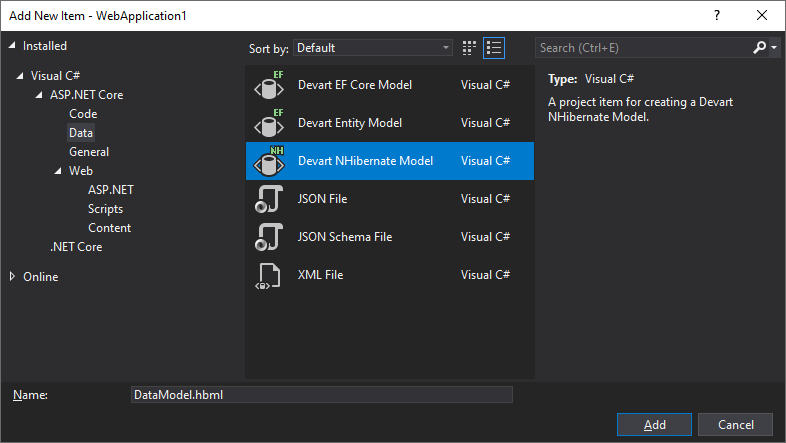
Task: Click the Cancel button
Action: (x=735, y=425)
